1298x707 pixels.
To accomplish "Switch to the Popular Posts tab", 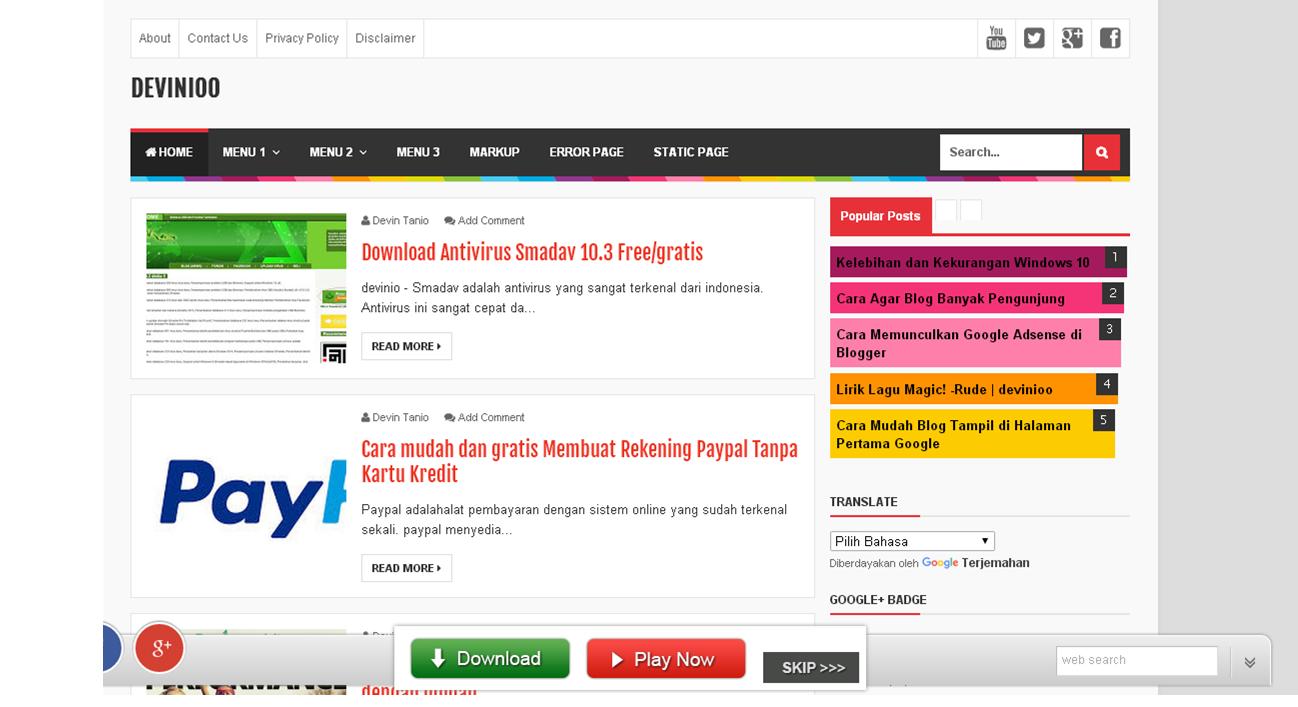I will click(880, 216).
